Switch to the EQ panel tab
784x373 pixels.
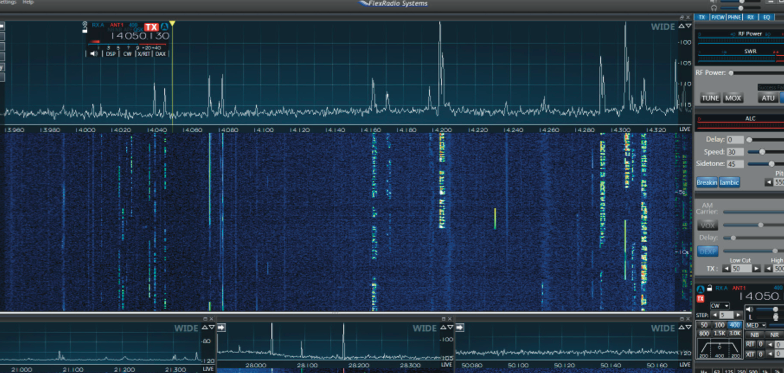pos(766,17)
